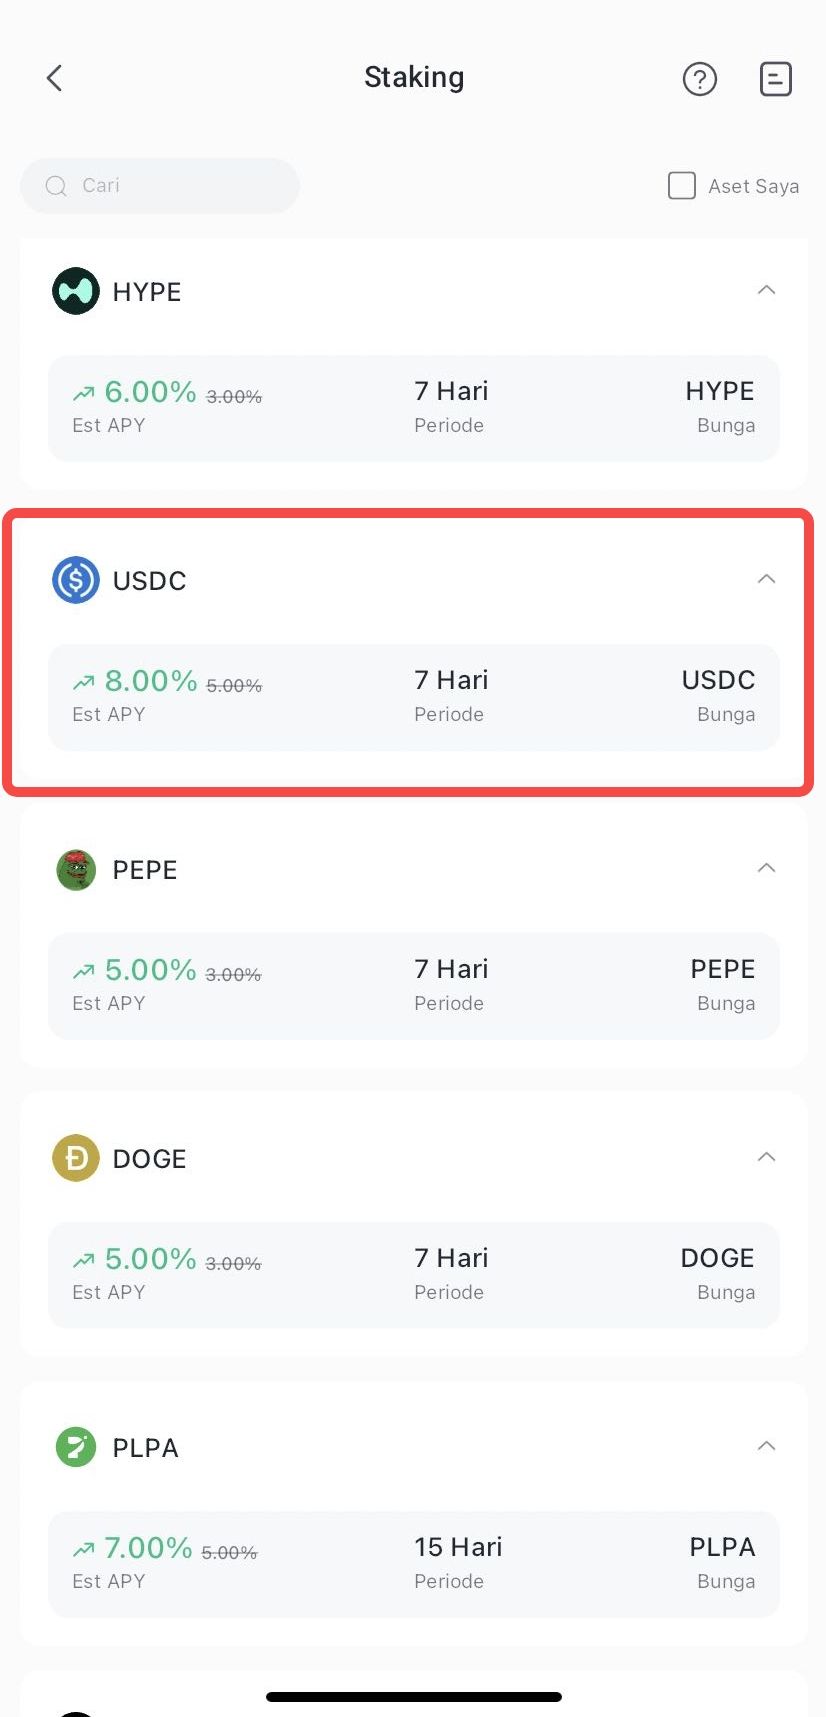The height and width of the screenshot is (1717, 826).
Task: Tap the search magnifier icon
Action: coord(56,186)
